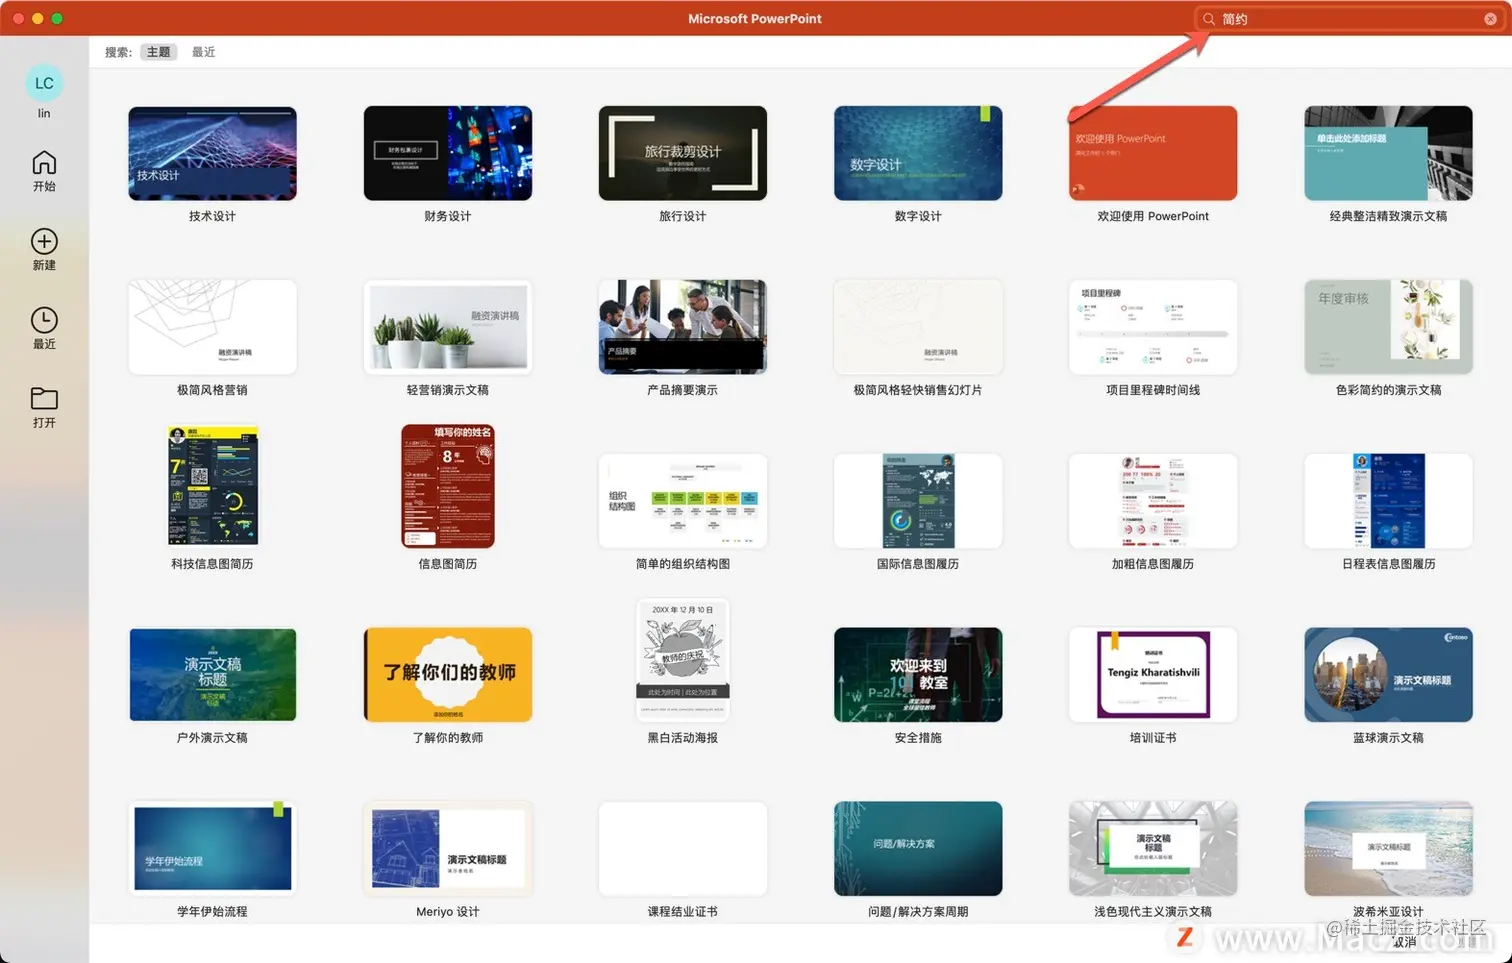Click the magnifier icon in search field
The width and height of the screenshot is (1512, 963).
[1209, 19]
